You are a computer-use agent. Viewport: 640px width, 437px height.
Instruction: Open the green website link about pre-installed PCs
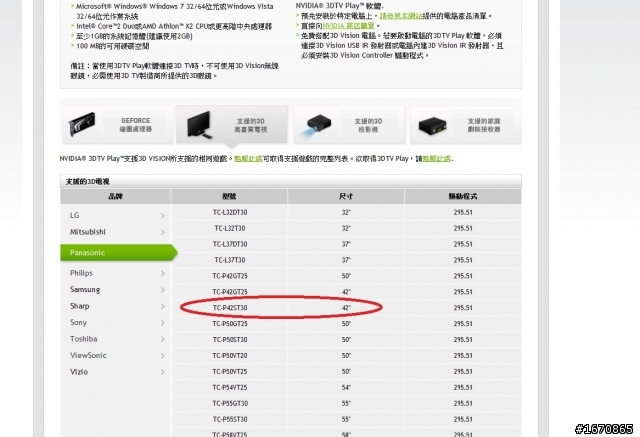401,16
